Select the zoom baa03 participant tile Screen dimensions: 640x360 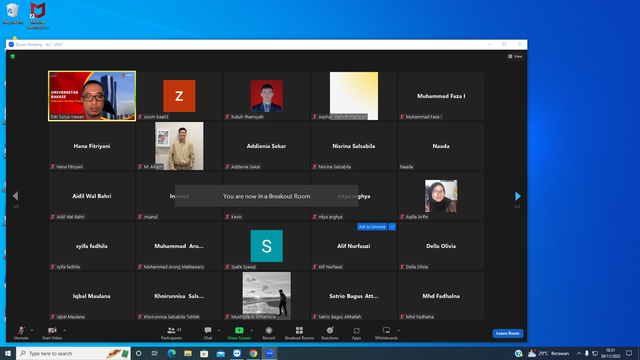[179, 96]
